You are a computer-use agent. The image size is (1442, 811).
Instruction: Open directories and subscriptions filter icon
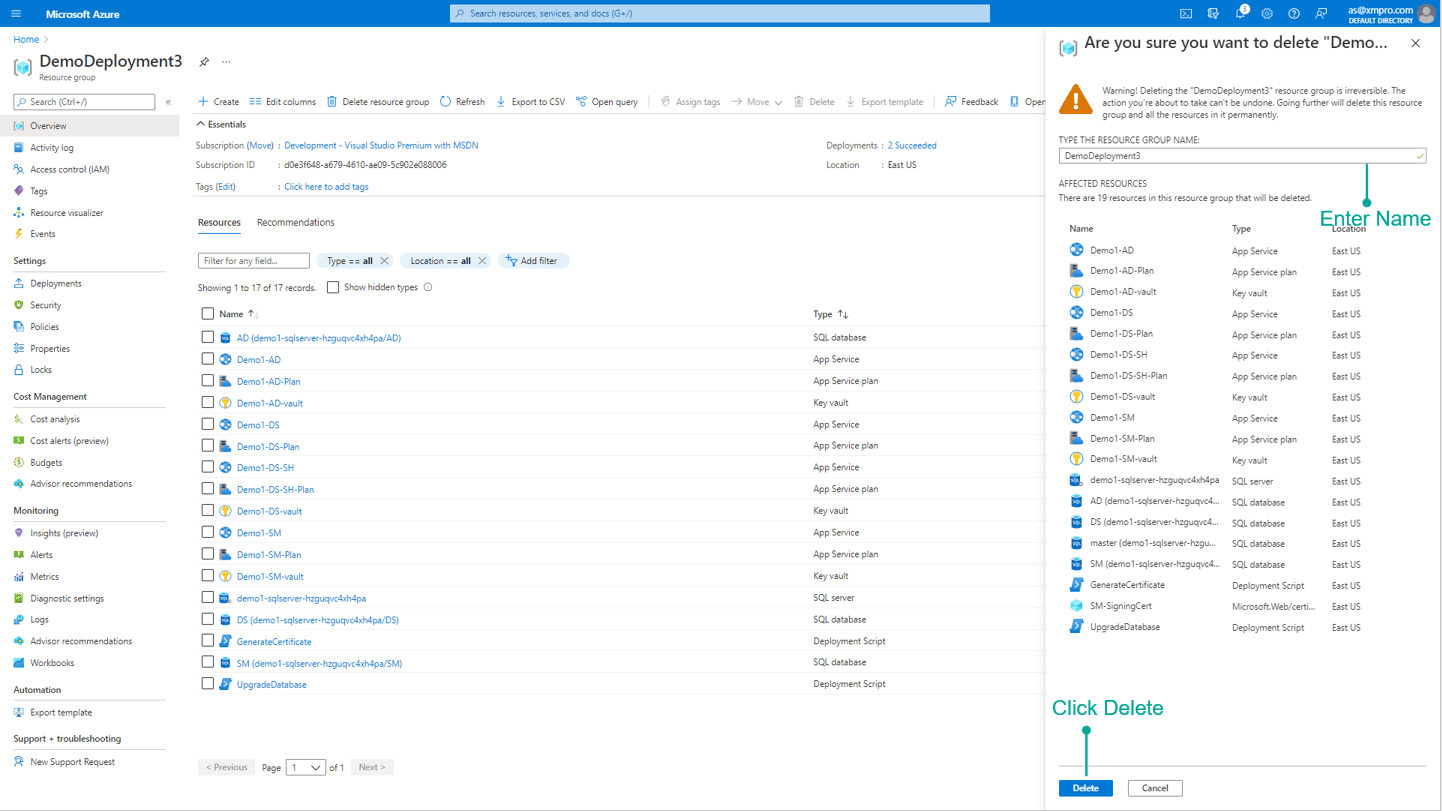point(1213,14)
